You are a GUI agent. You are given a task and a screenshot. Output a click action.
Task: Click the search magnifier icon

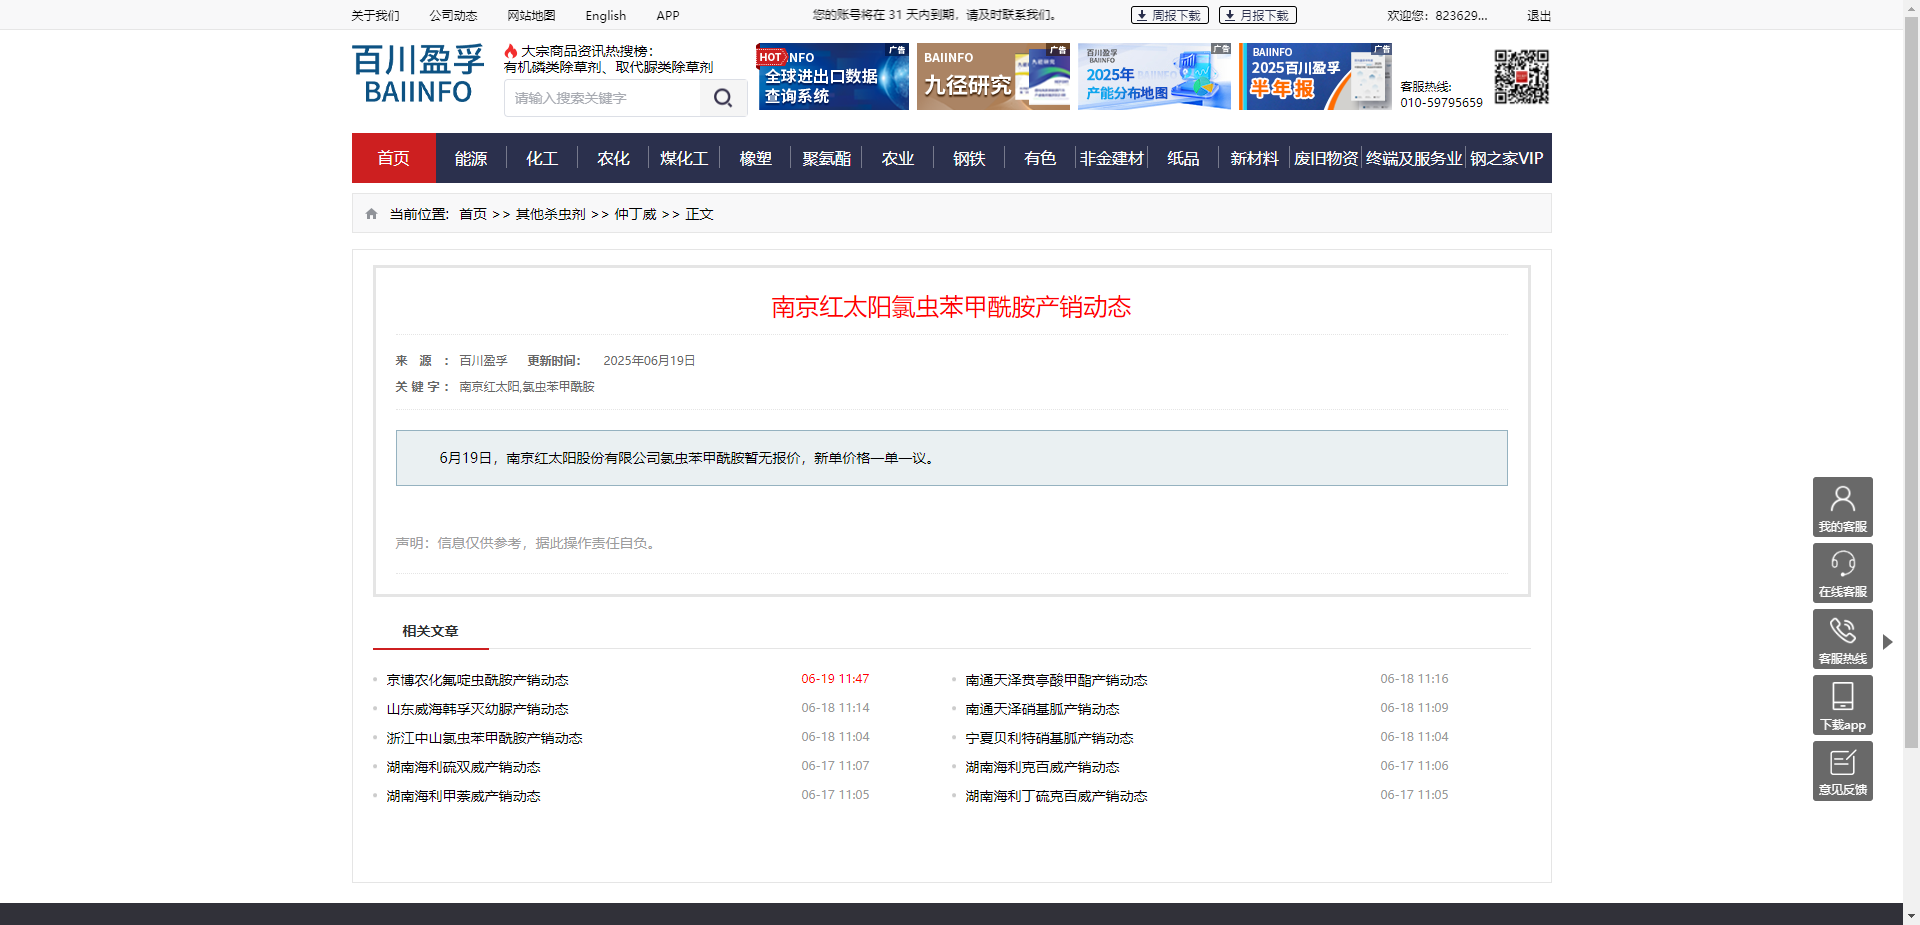pos(723,98)
